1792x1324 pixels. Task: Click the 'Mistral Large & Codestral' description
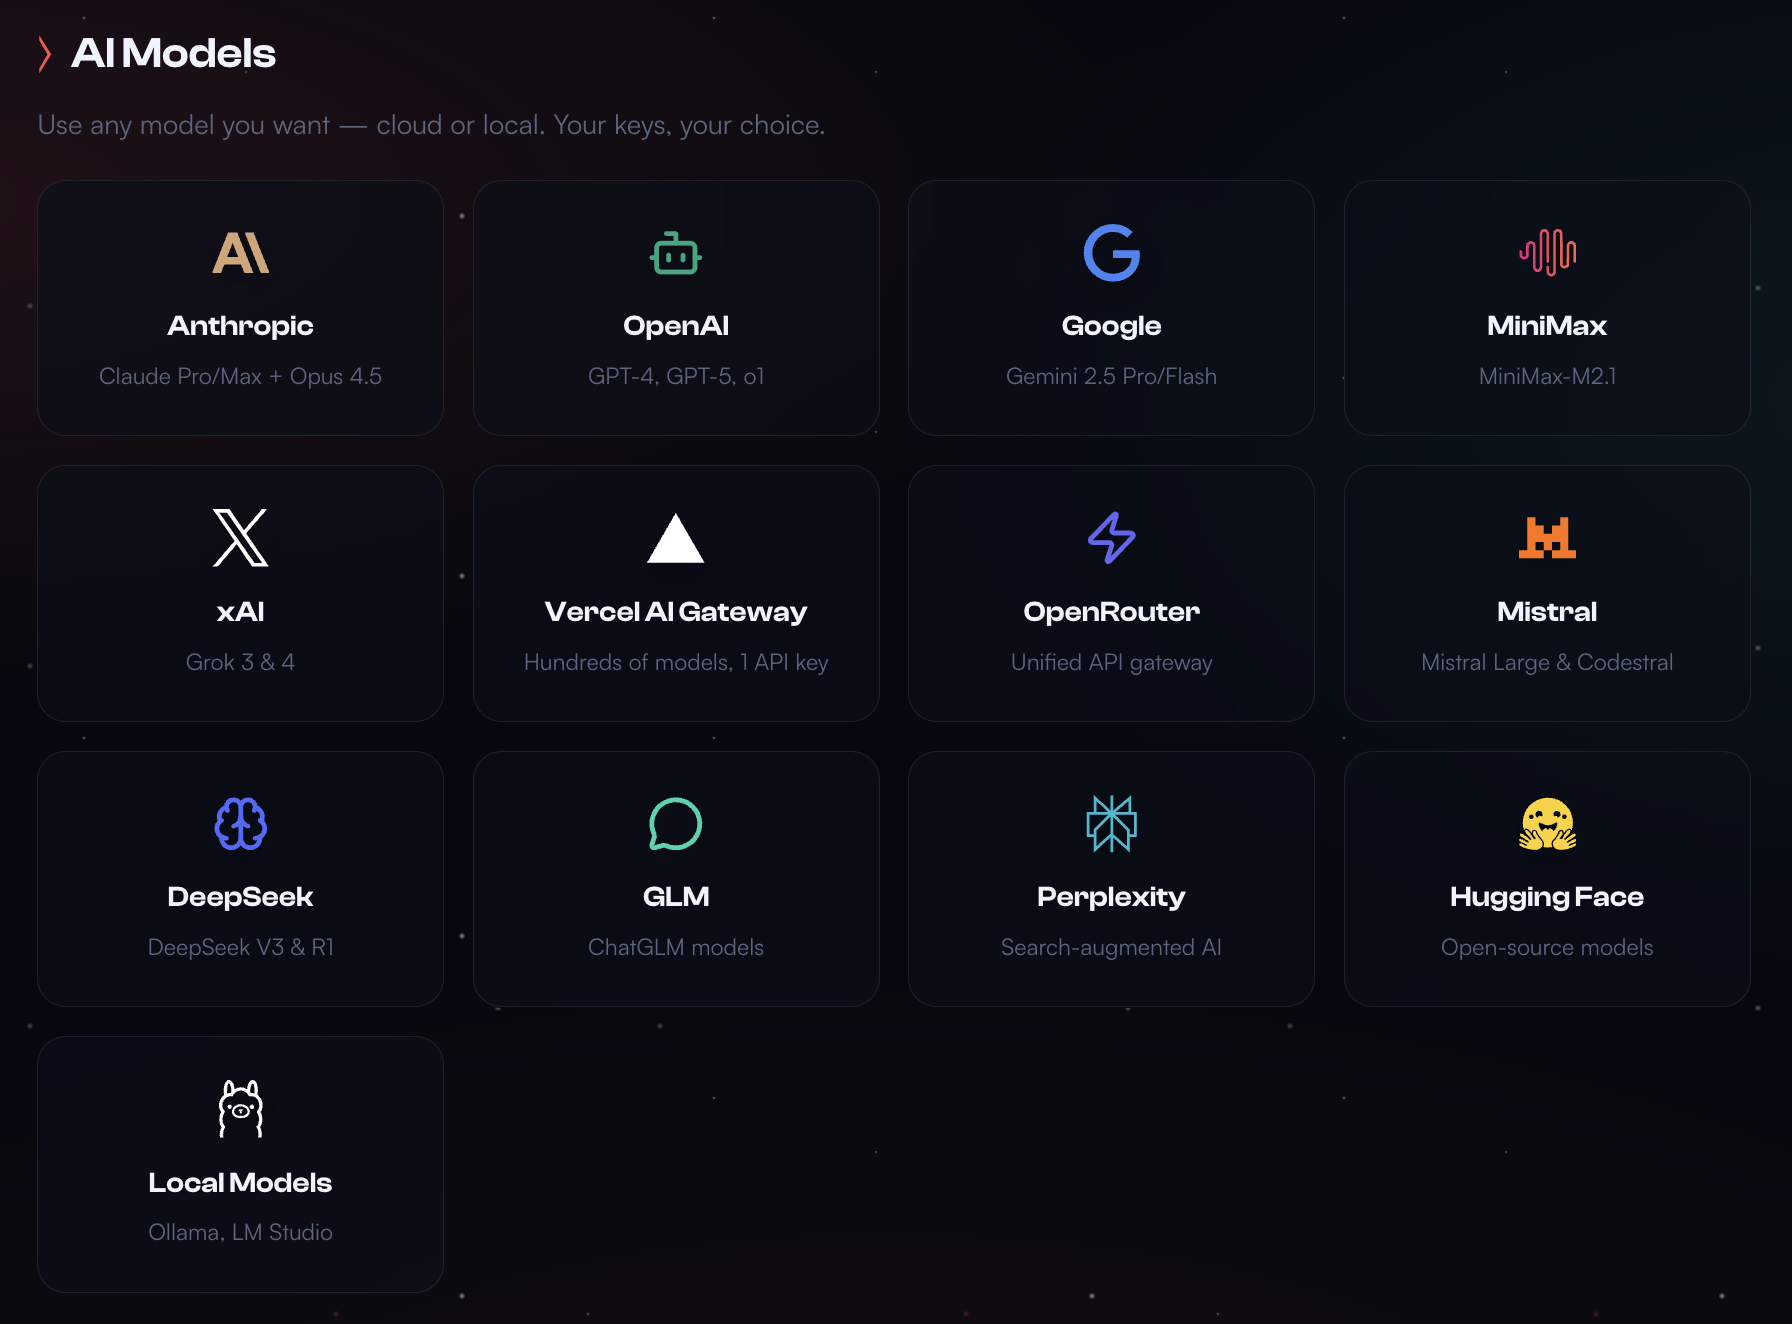[x=1547, y=663]
